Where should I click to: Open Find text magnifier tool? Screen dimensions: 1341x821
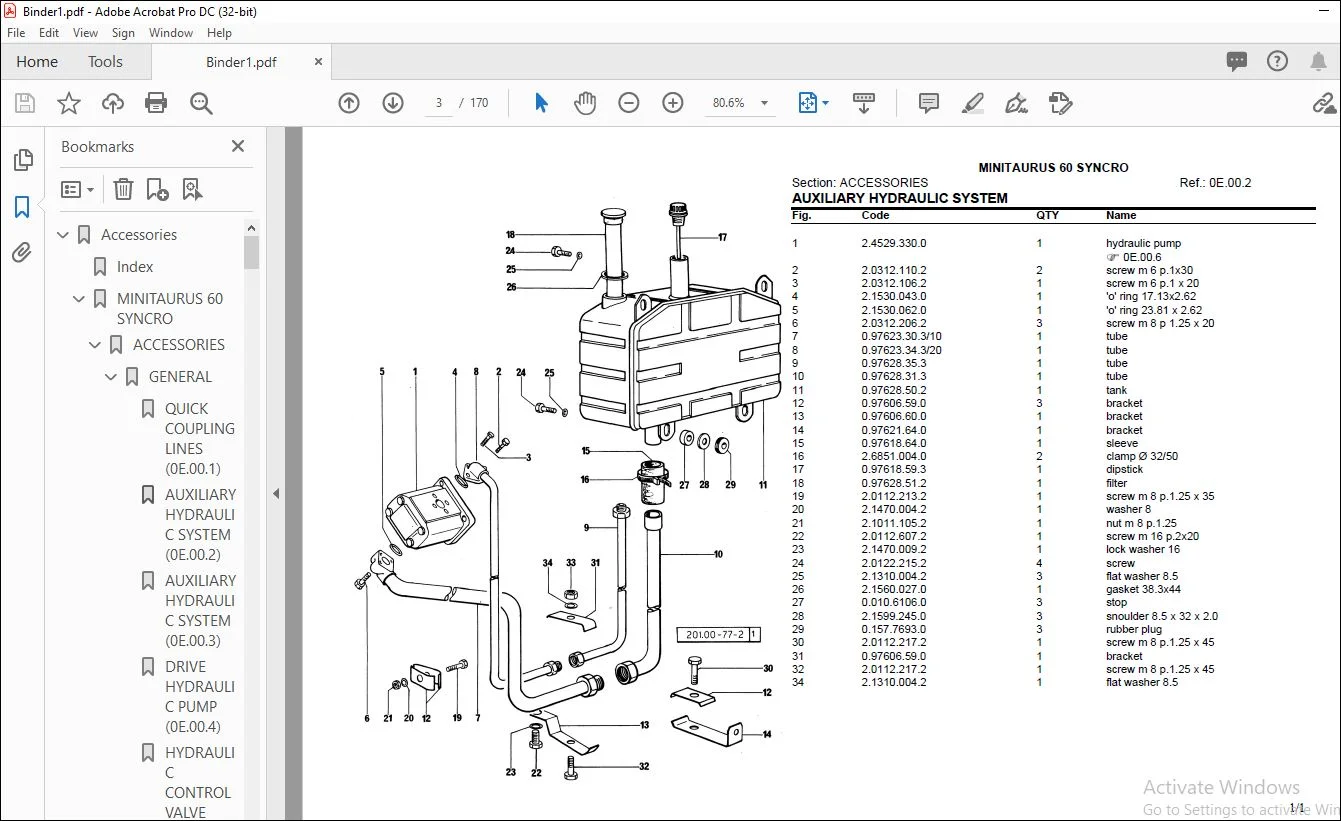pos(201,103)
